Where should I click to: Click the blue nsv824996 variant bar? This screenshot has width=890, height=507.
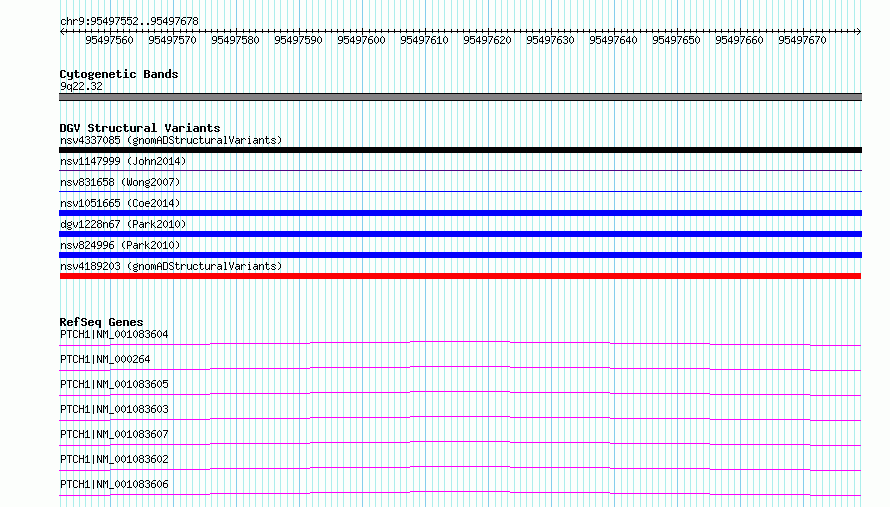[x=460, y=255]
